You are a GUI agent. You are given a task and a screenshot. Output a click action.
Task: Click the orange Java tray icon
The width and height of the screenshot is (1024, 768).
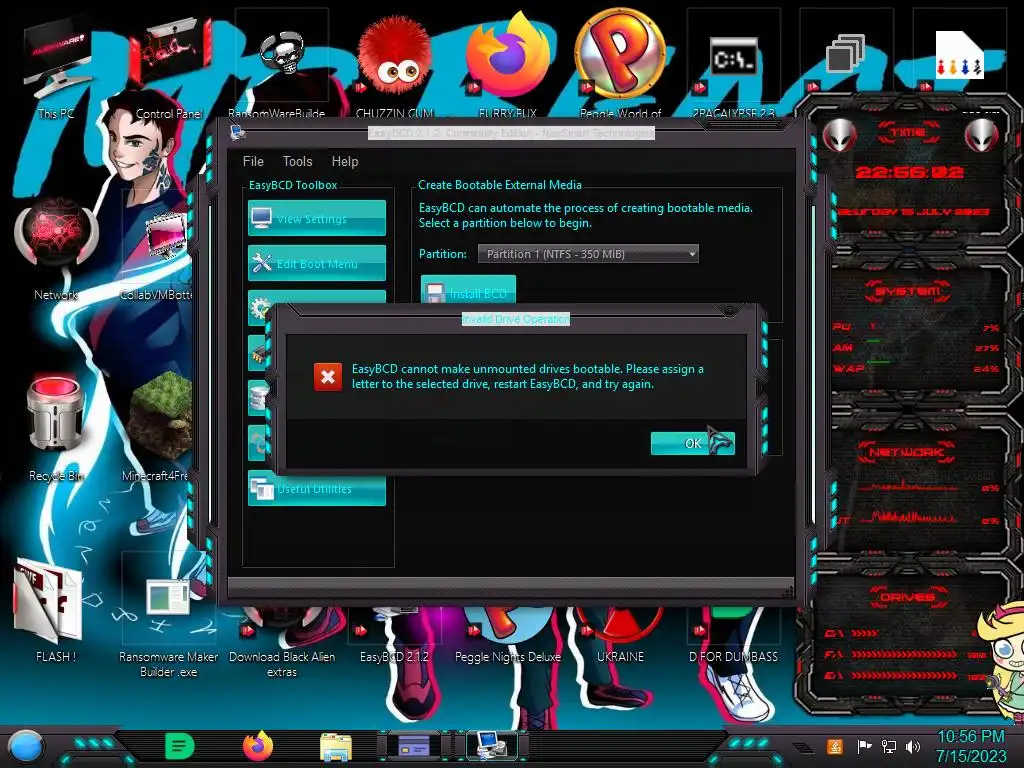coord(834,746)
